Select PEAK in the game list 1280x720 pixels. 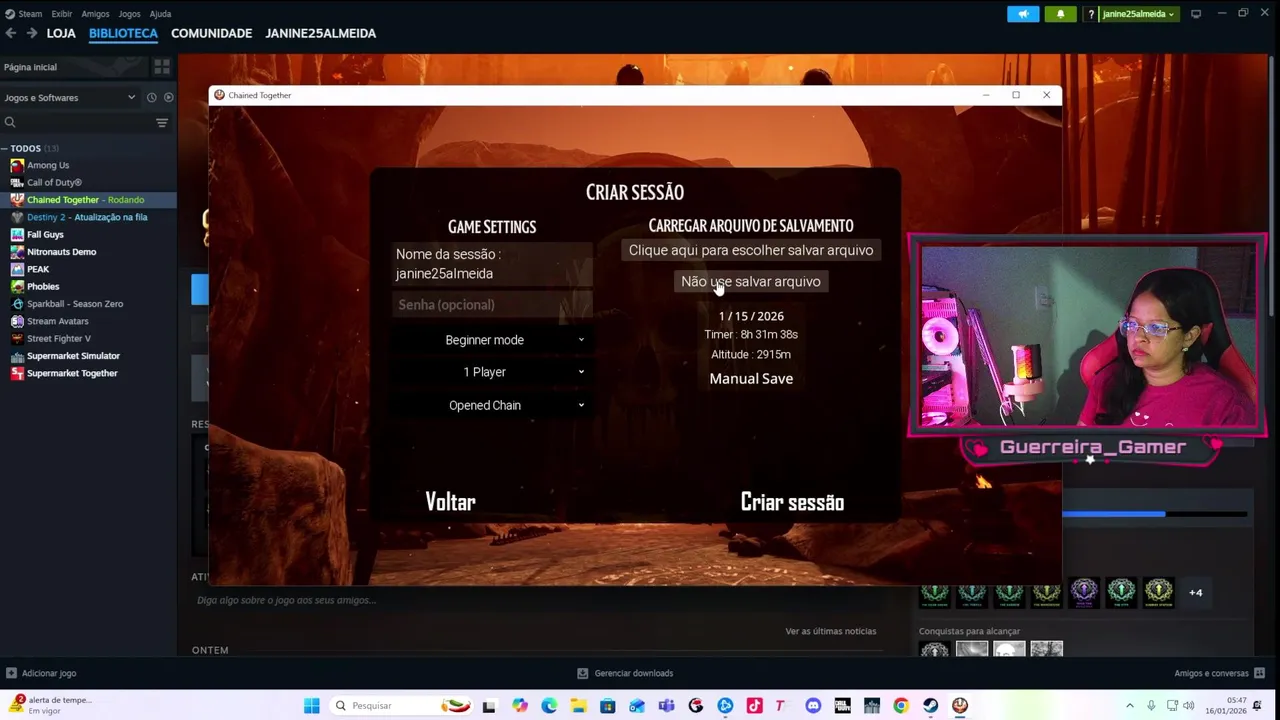[38, 269]
